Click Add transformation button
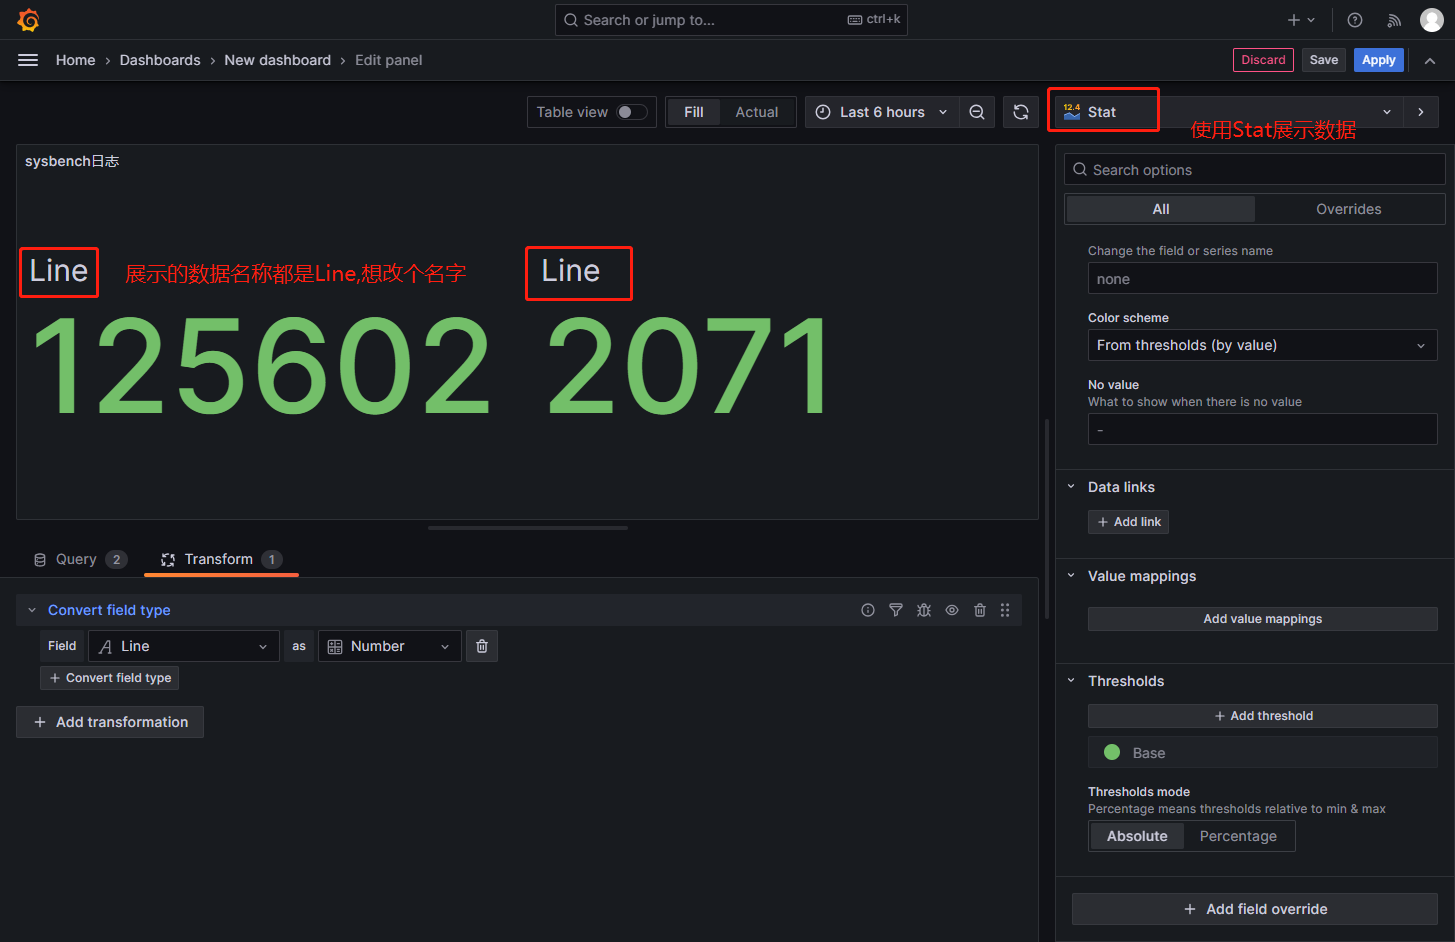The height and width of the screenshot is (942, 1455). [x=110, y=722]
